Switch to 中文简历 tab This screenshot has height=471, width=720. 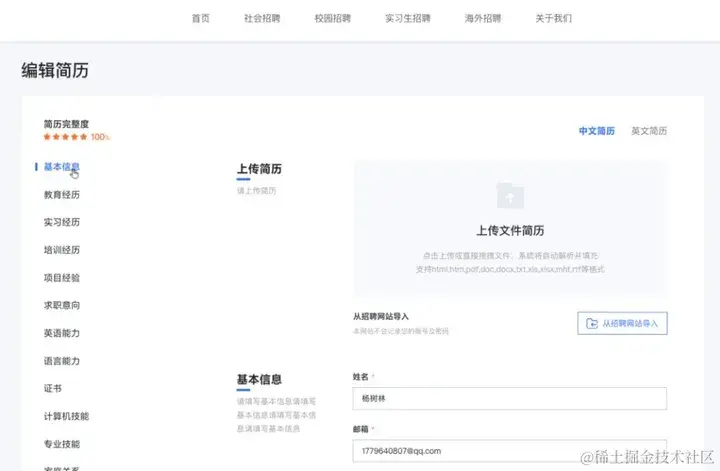(596, 131)
